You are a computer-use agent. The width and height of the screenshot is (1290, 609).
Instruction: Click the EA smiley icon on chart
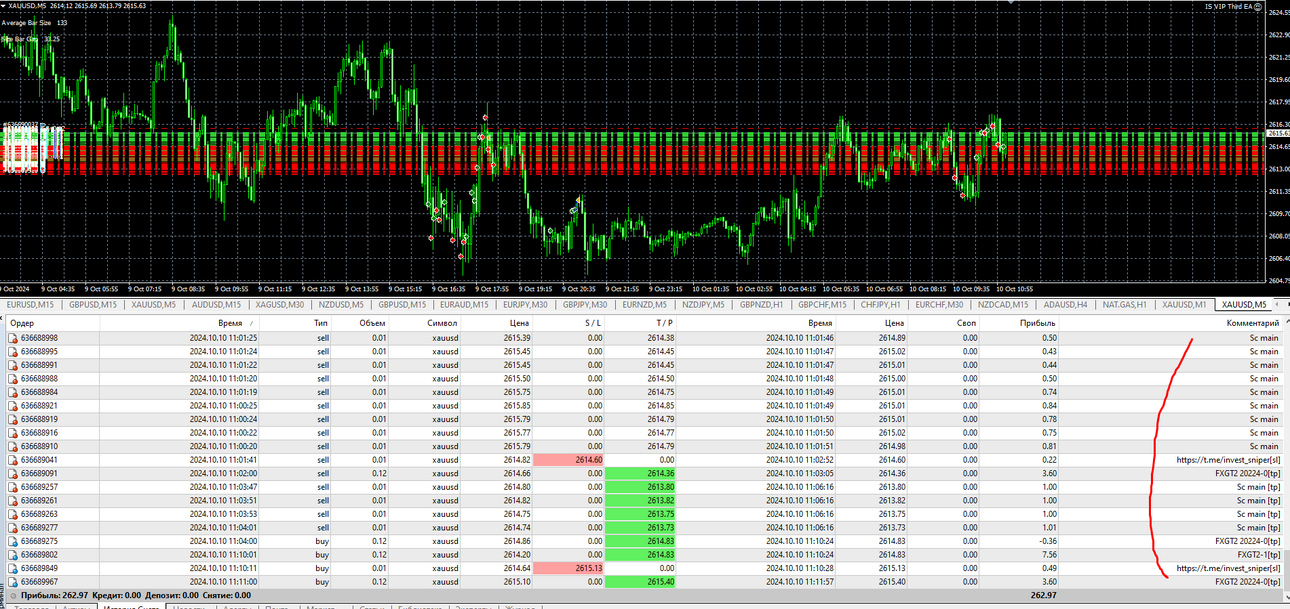pyautogui.click(x=1259, y=6)
